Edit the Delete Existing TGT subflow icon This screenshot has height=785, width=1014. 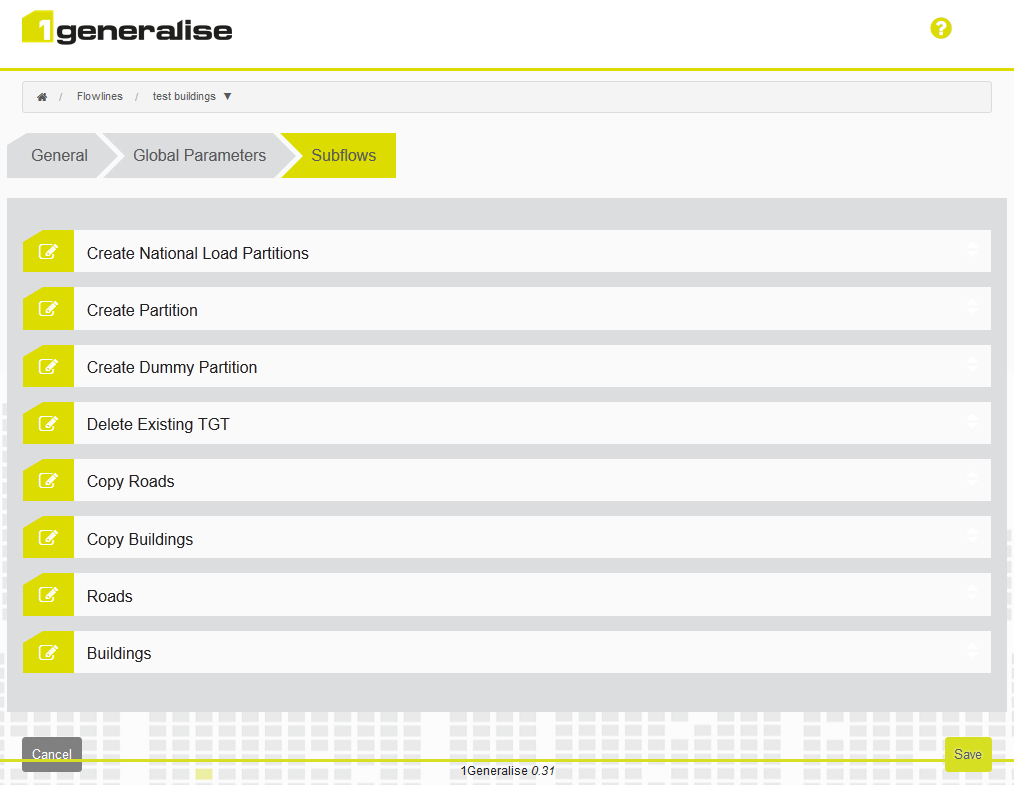49,423
